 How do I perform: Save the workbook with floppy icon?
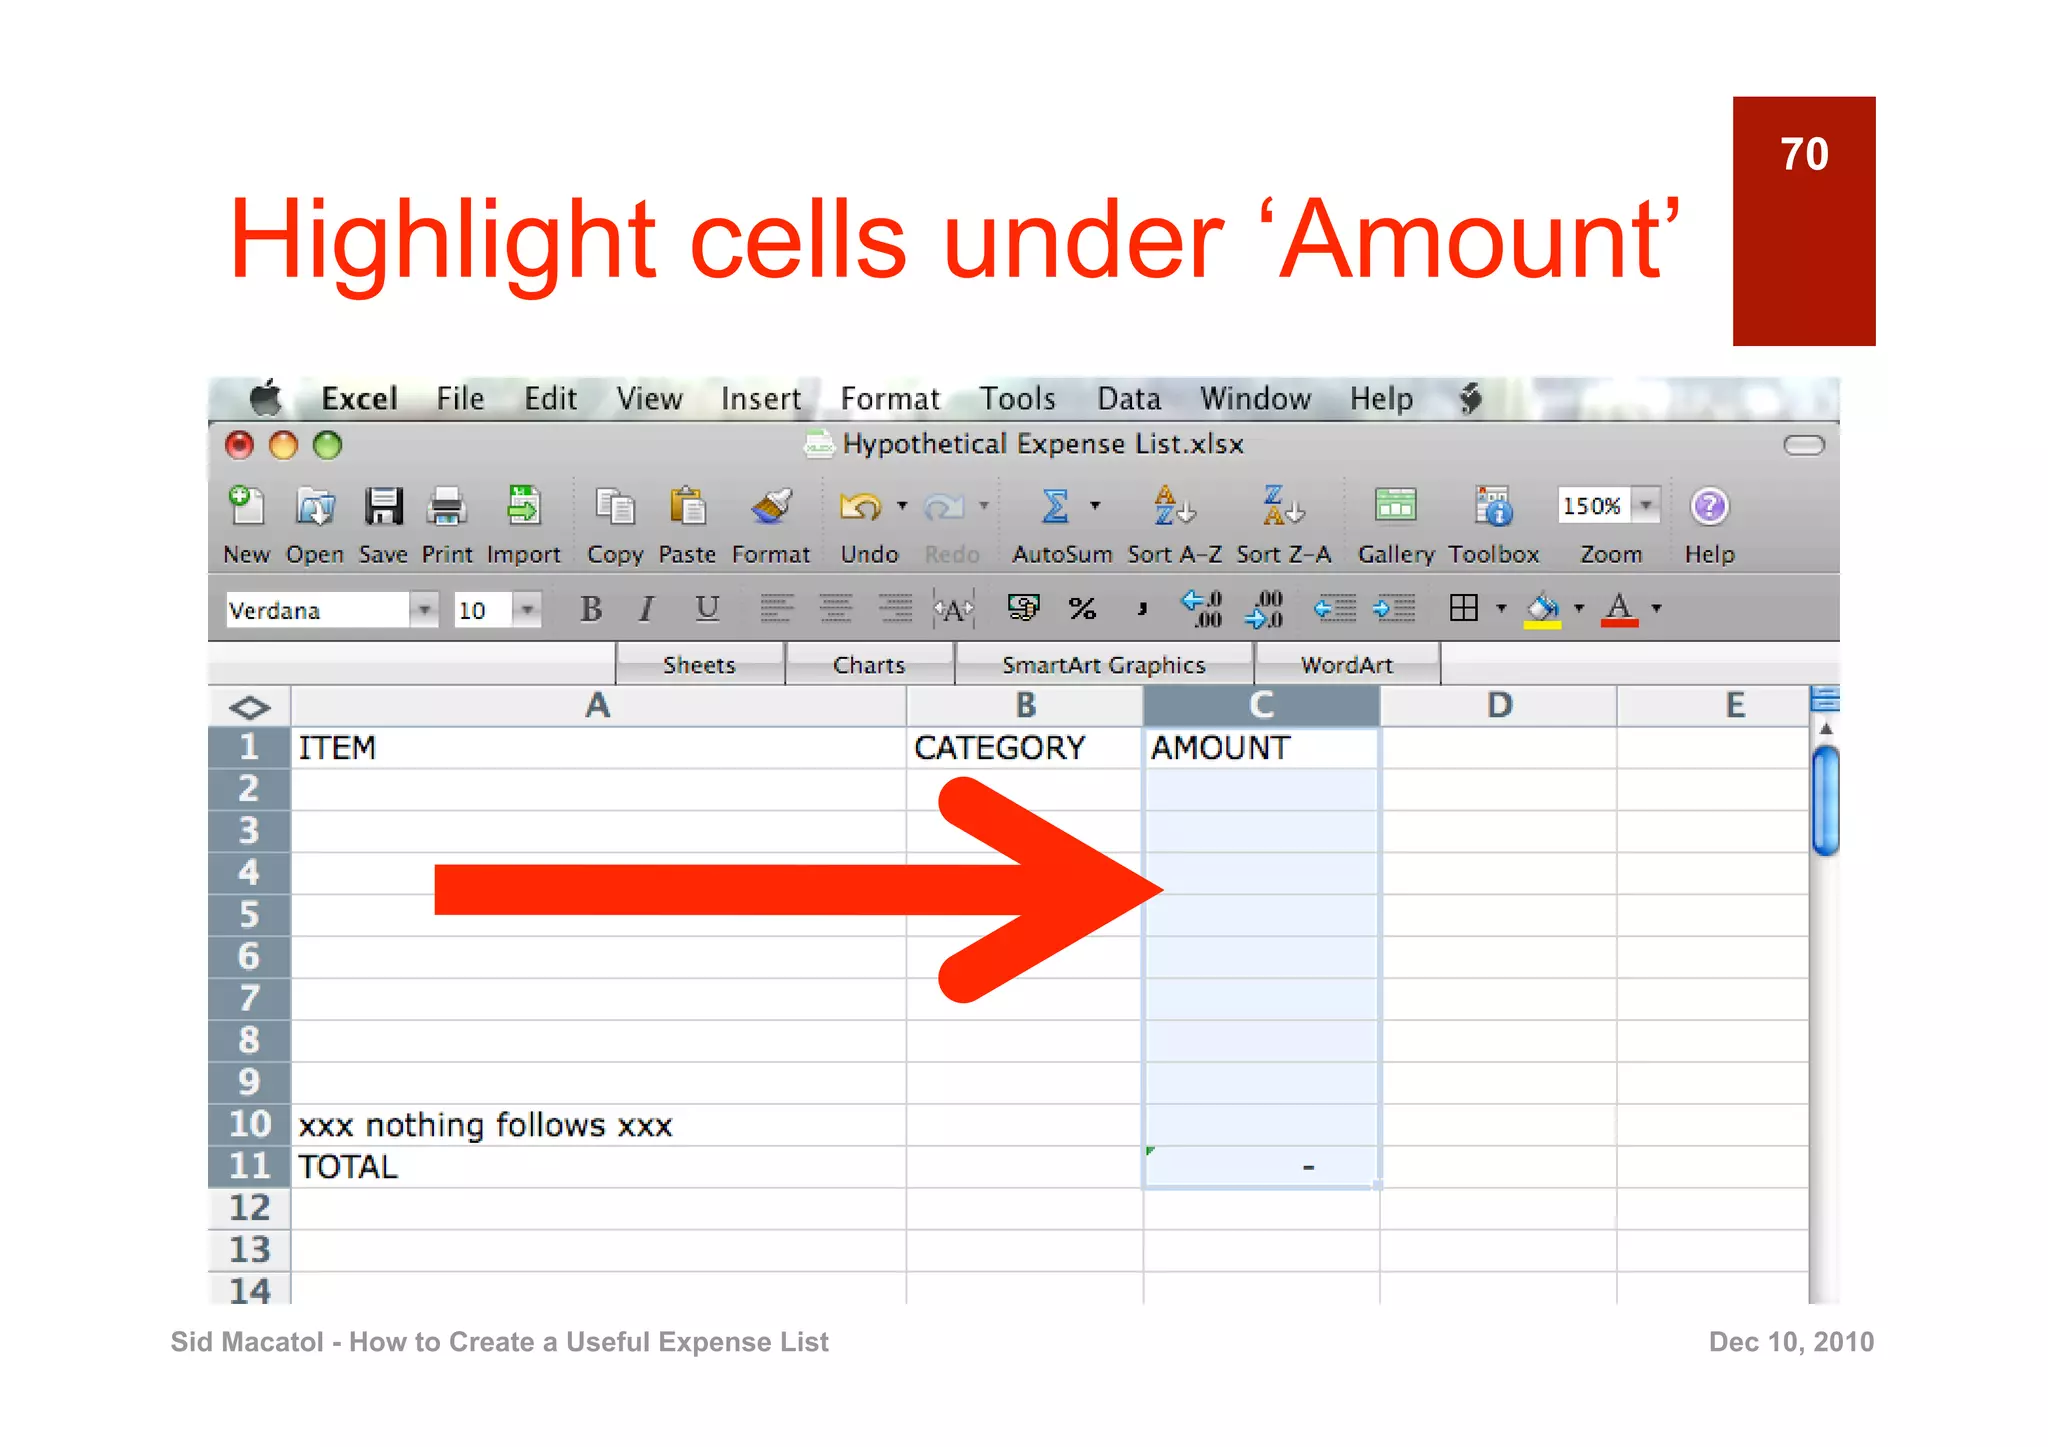383,506
